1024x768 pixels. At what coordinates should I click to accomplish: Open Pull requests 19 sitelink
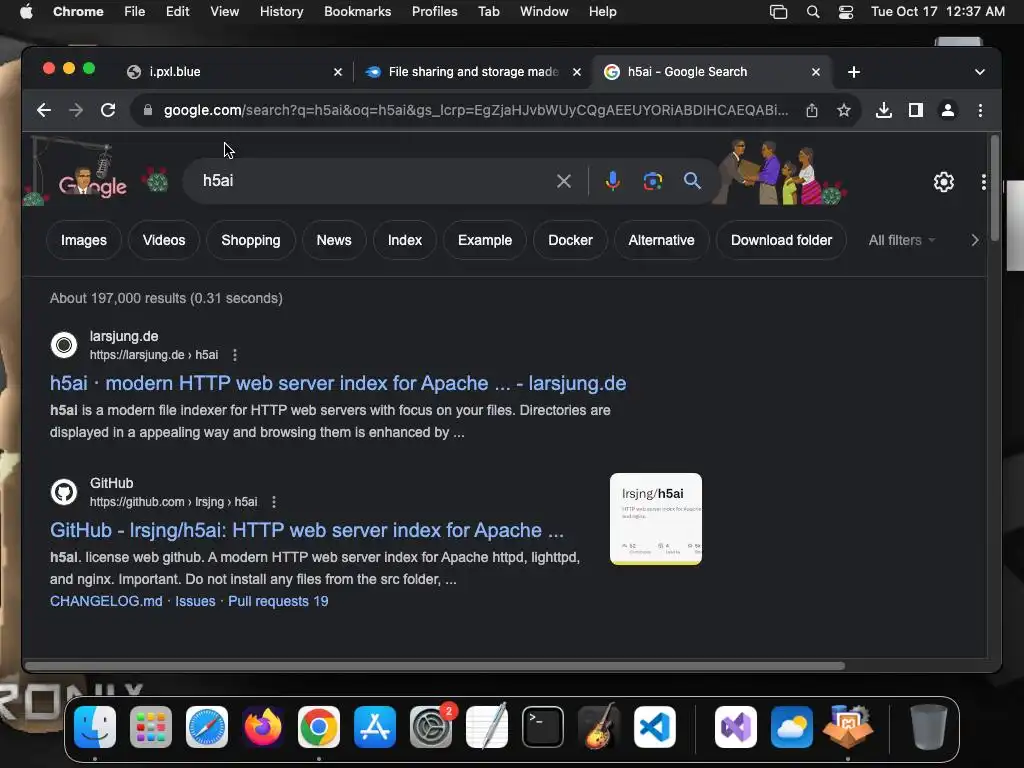tap(278, 601)
